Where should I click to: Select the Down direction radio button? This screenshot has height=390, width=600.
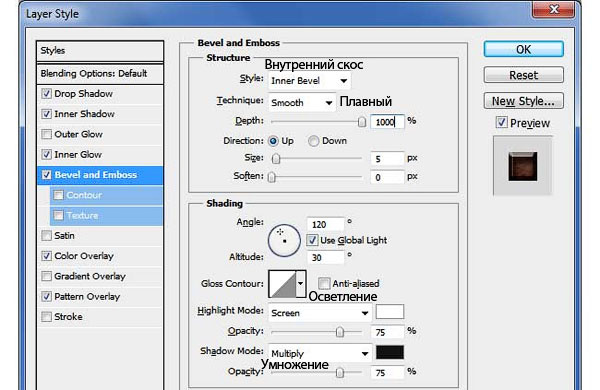(313, 141)
